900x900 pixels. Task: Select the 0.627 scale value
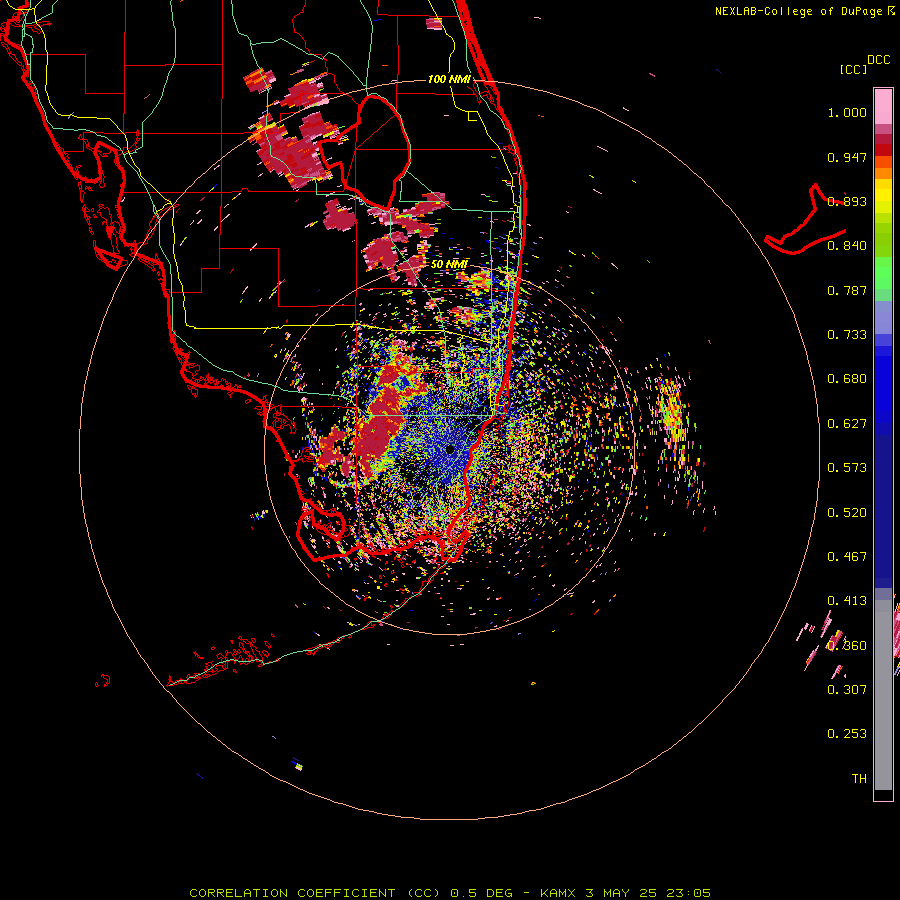click(847, 424)
